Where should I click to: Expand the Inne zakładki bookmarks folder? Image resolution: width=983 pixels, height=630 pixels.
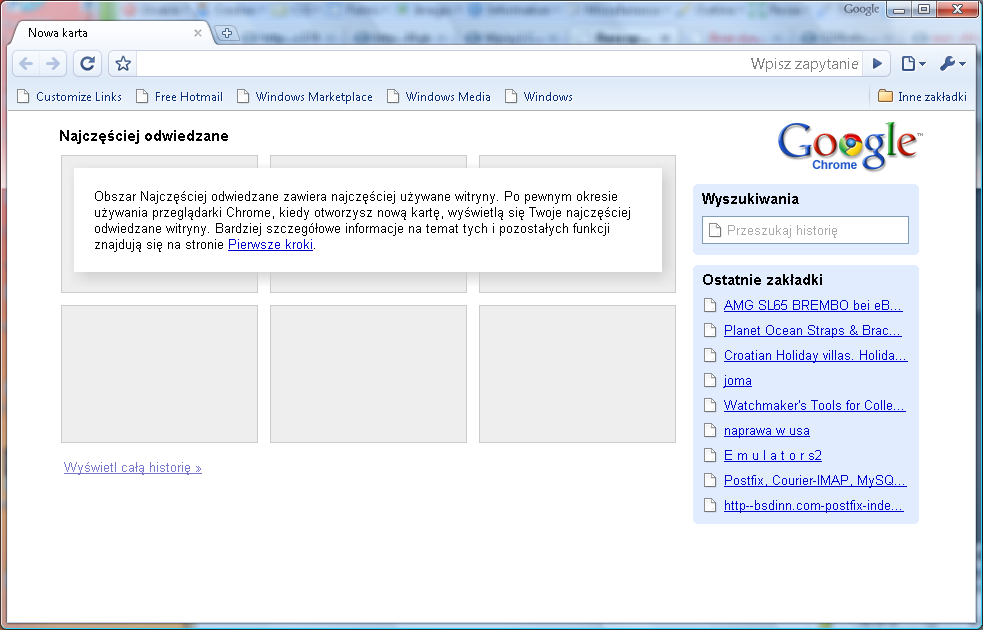922,97
